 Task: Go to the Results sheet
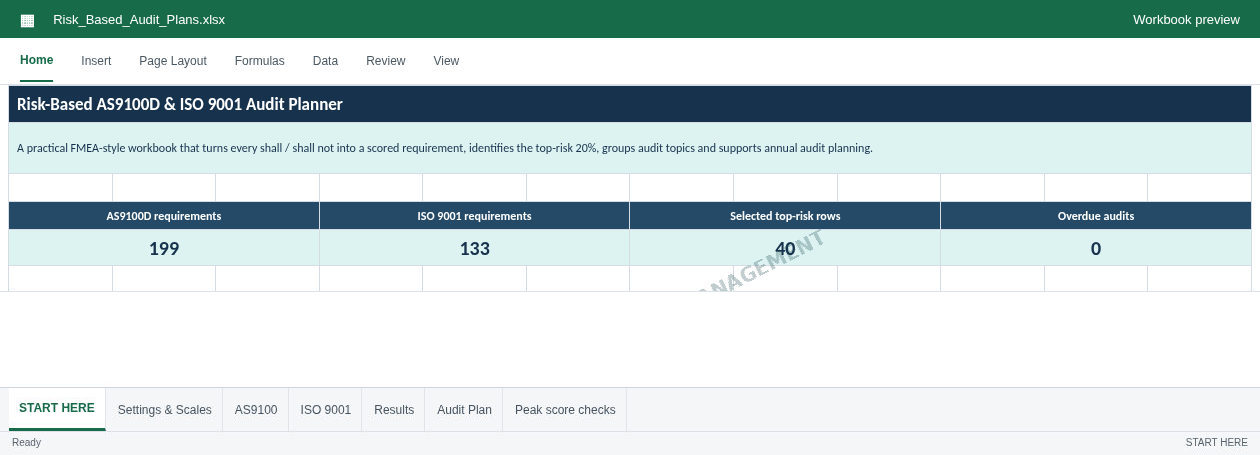[x=394, y=410]
